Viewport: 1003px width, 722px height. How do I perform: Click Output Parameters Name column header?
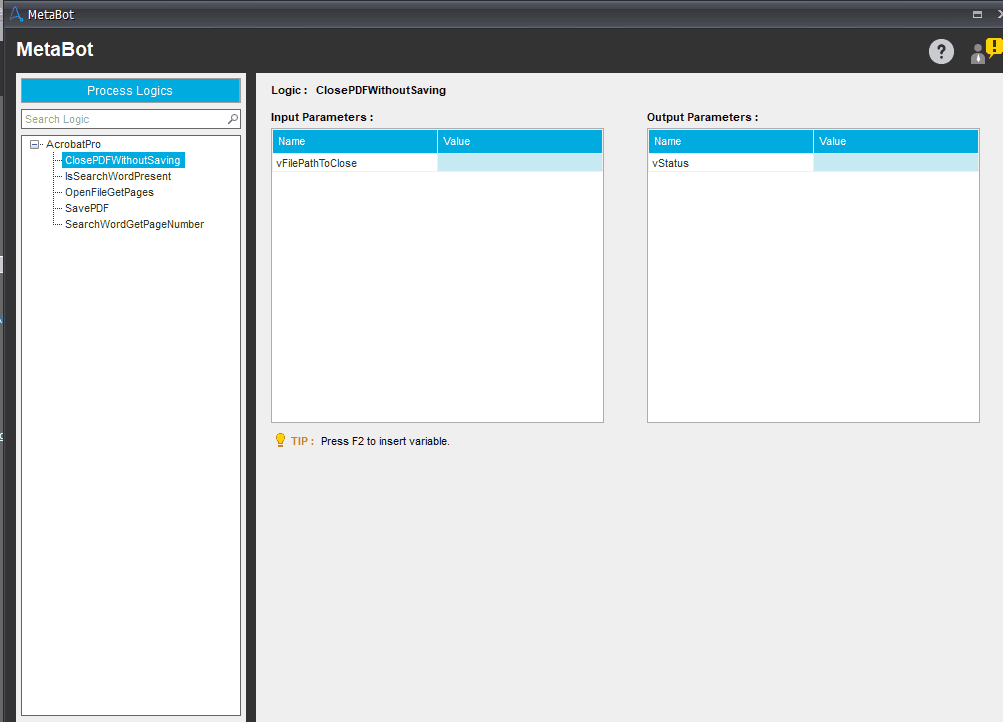tap(731, 141)
